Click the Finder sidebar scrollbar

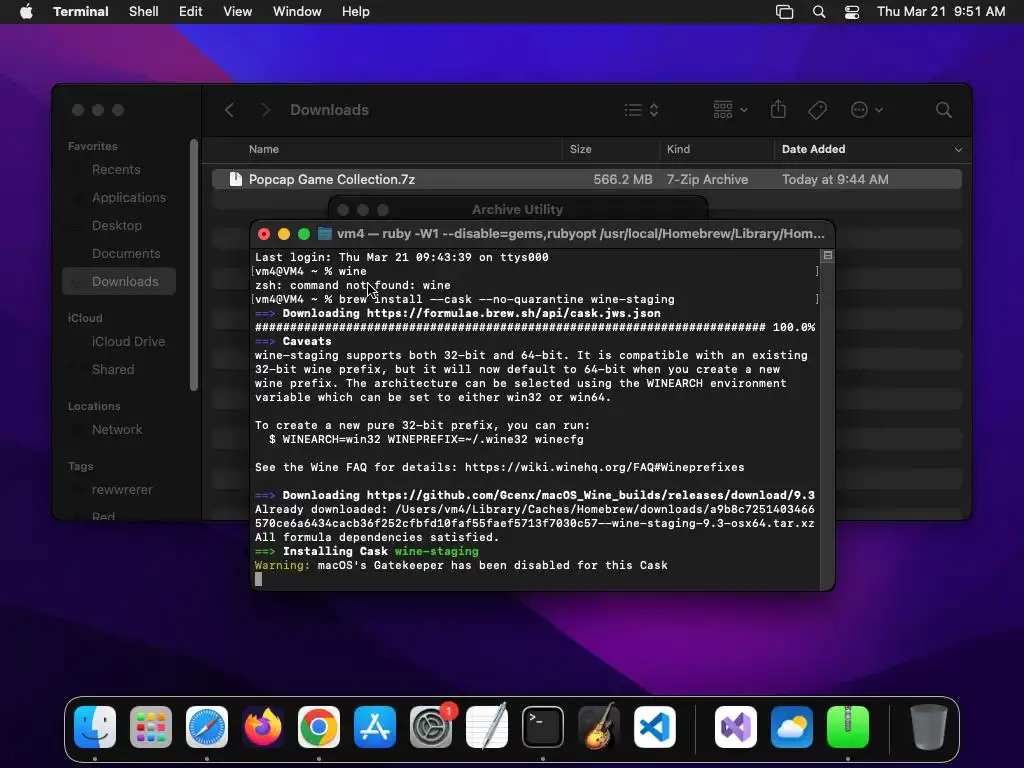click(193, 264)
